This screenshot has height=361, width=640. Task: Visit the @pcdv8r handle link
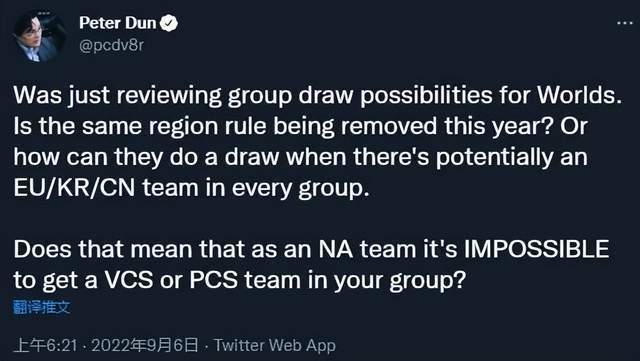(111, 45)
